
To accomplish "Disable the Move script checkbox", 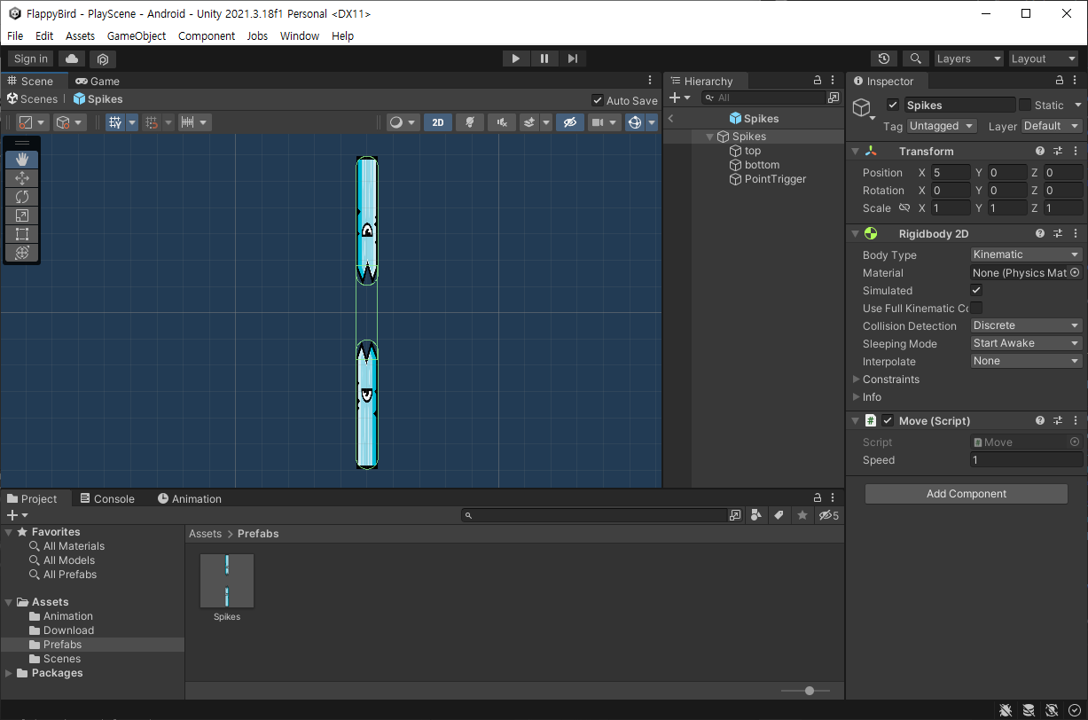I will (x=887, y=420).
